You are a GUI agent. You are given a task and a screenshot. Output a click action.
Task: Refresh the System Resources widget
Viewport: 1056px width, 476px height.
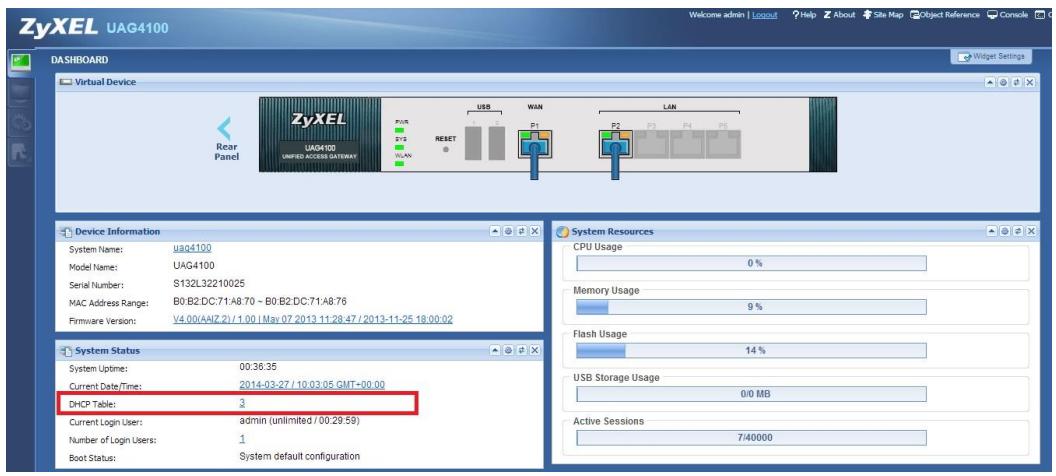[1018, 231]
